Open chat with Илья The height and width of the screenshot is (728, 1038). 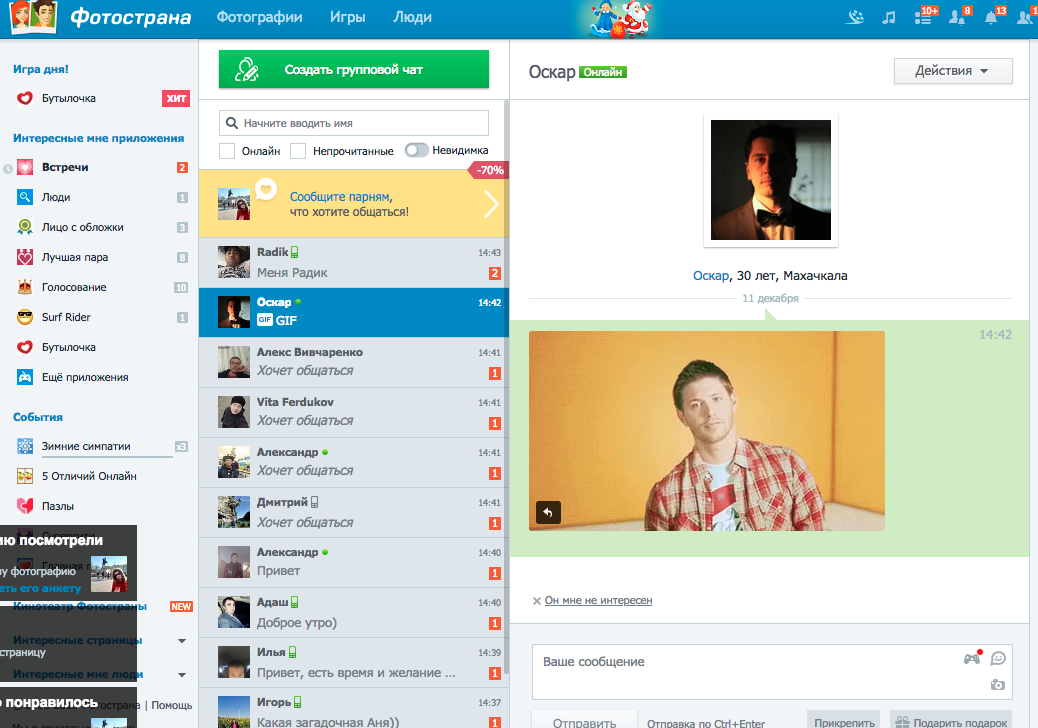coord(354,662)
